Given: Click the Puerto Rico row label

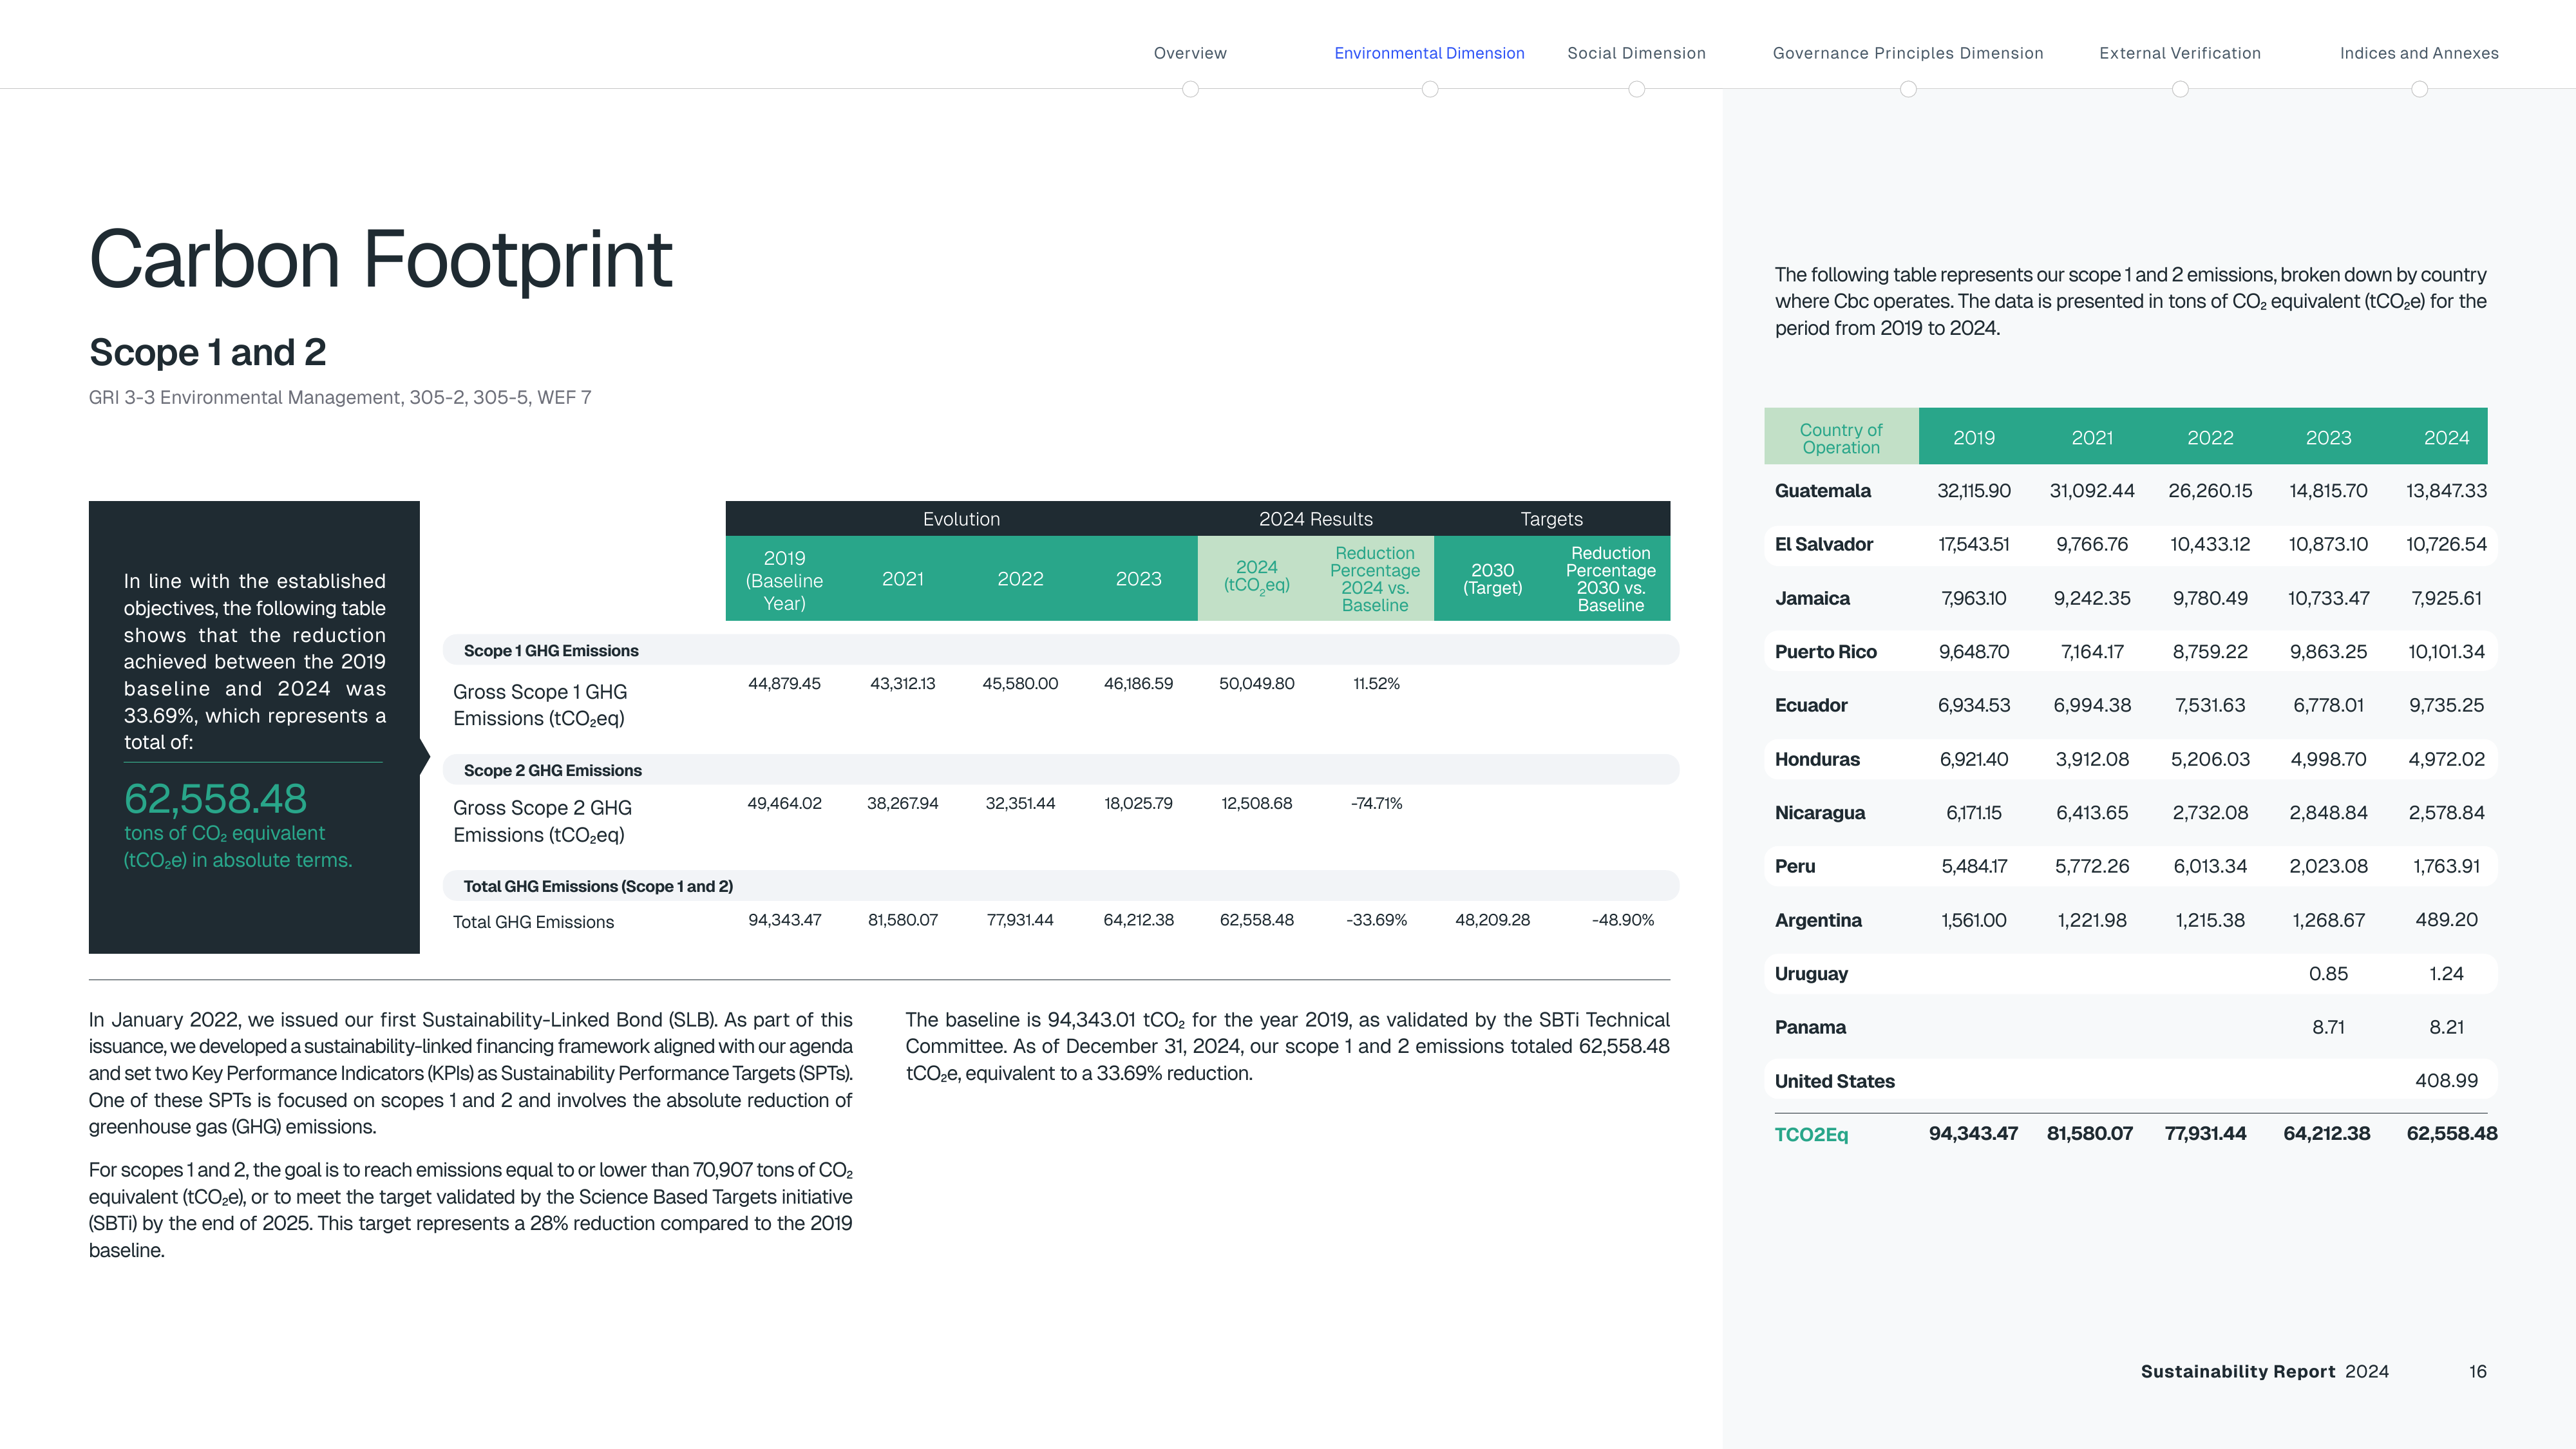Looking at the screenshot, I should click(x=1825, y=652).
